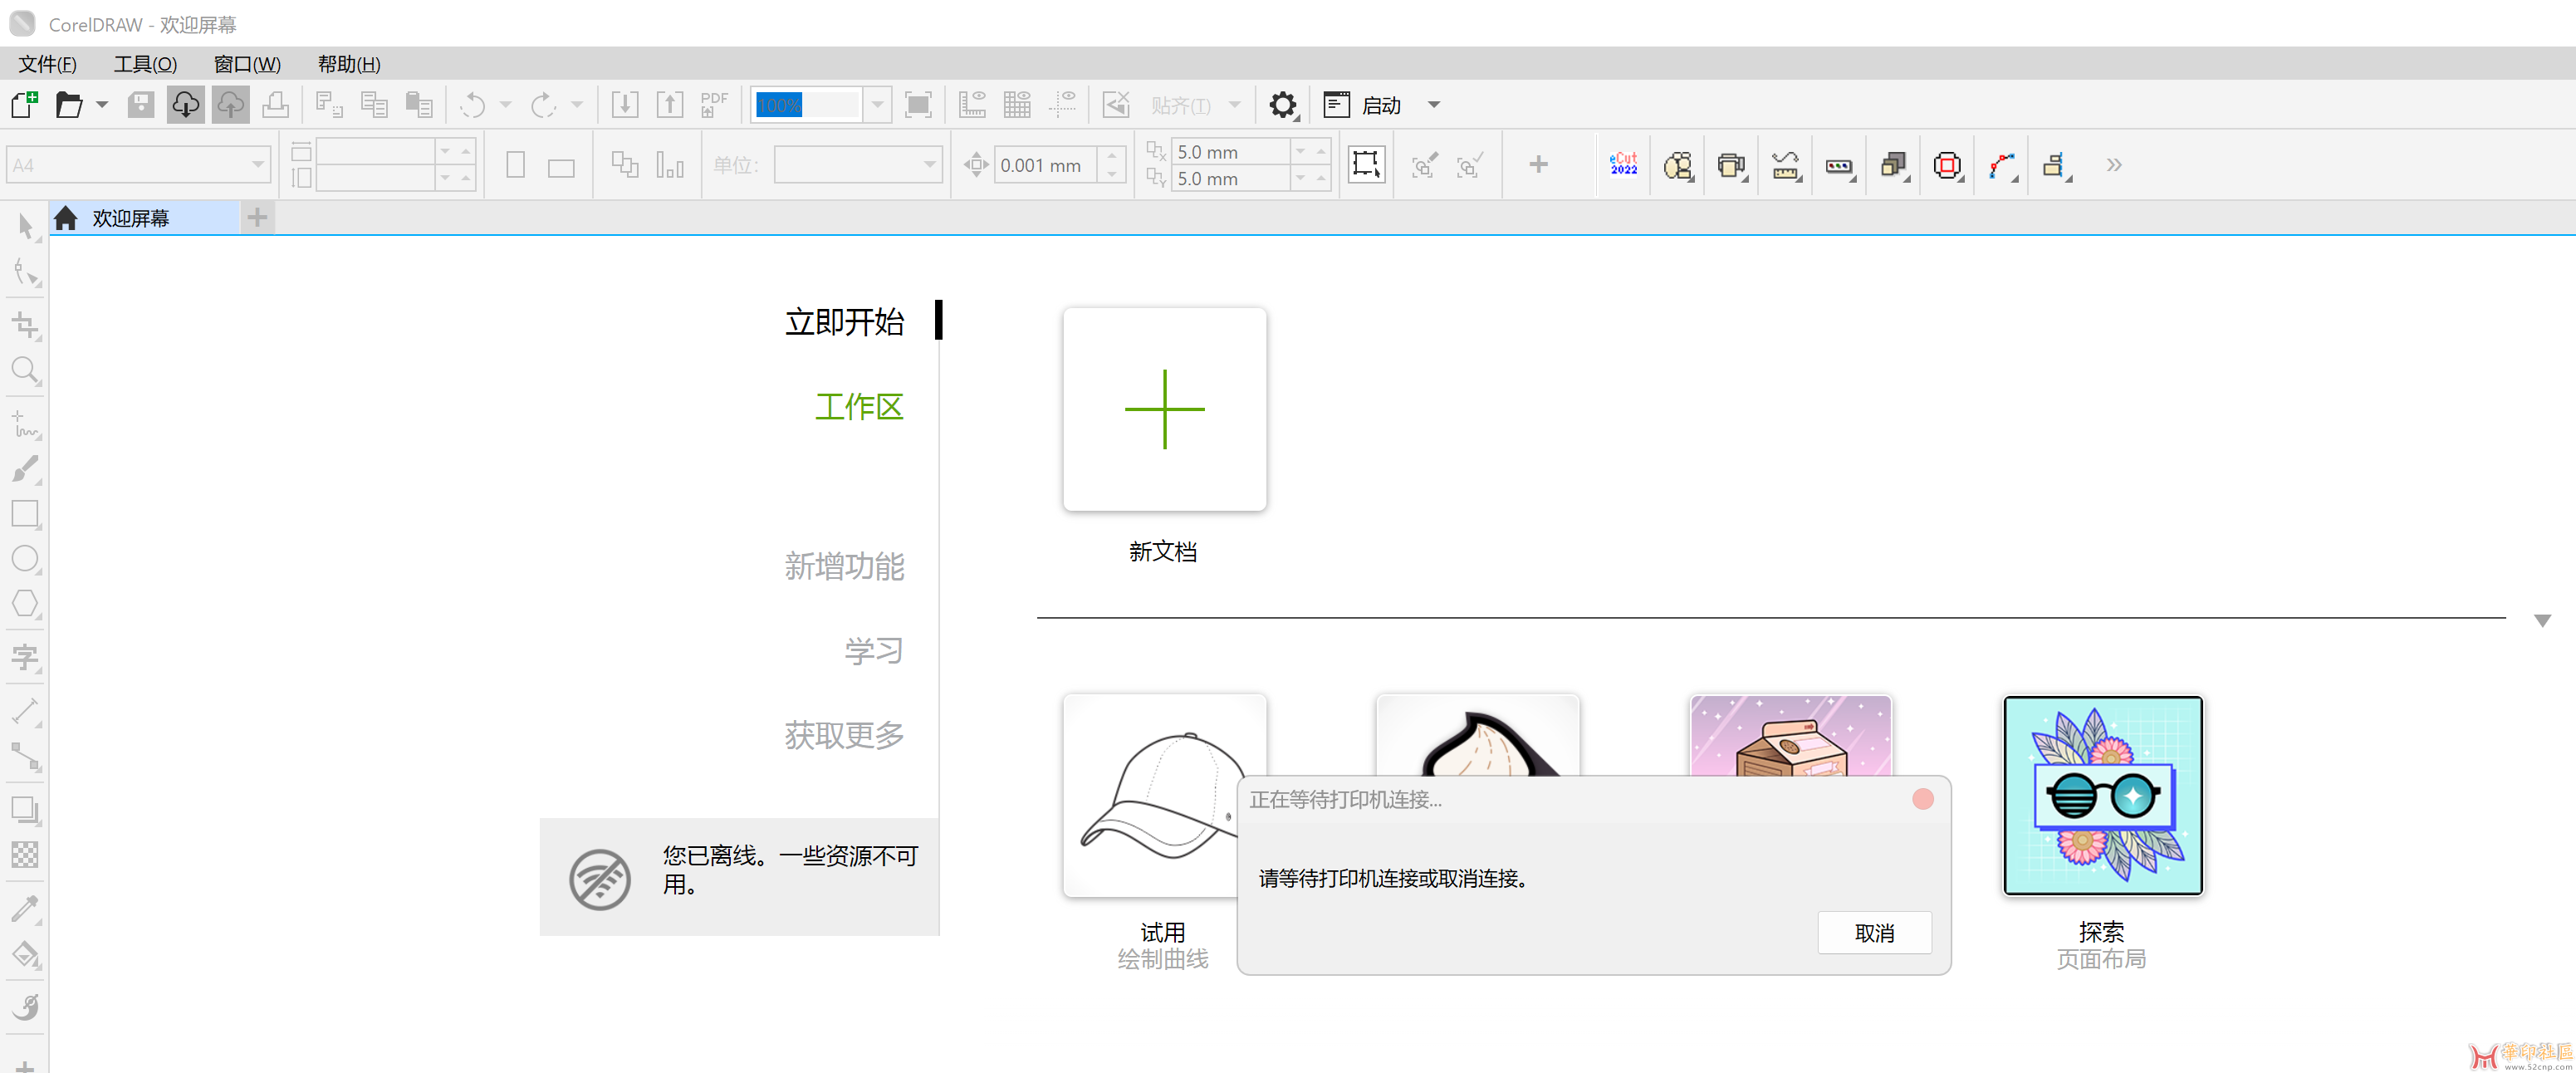Select the Text tool
This screenshot has width=2576, height=1073.
(26, 657)
